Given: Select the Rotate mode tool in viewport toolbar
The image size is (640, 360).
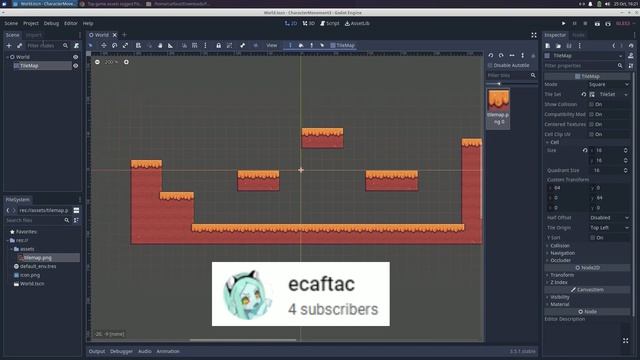Looking at the screenshot, I should pyautogui.click(x=115, y=45).
